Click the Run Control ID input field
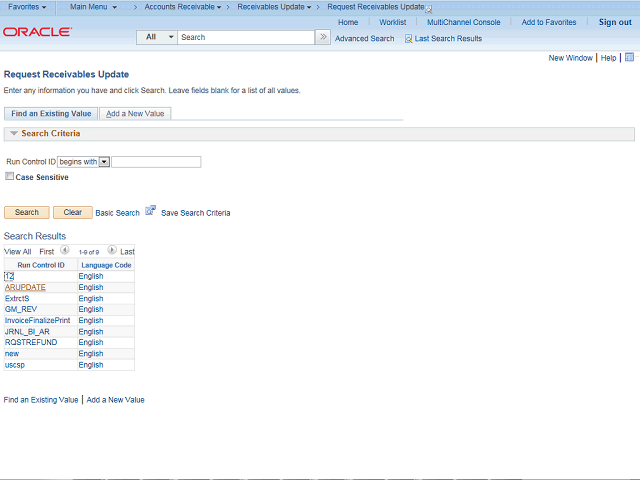640x480 pixels. pos(156,162)
